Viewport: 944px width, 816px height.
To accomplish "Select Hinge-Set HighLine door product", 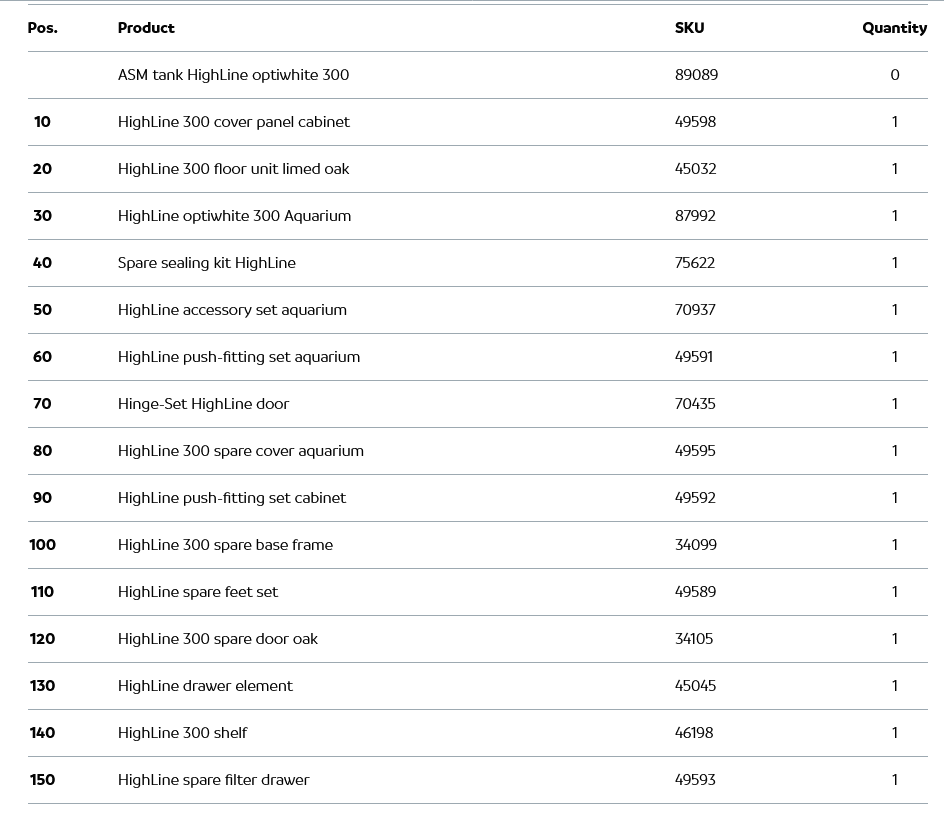I will coord(203,404).
